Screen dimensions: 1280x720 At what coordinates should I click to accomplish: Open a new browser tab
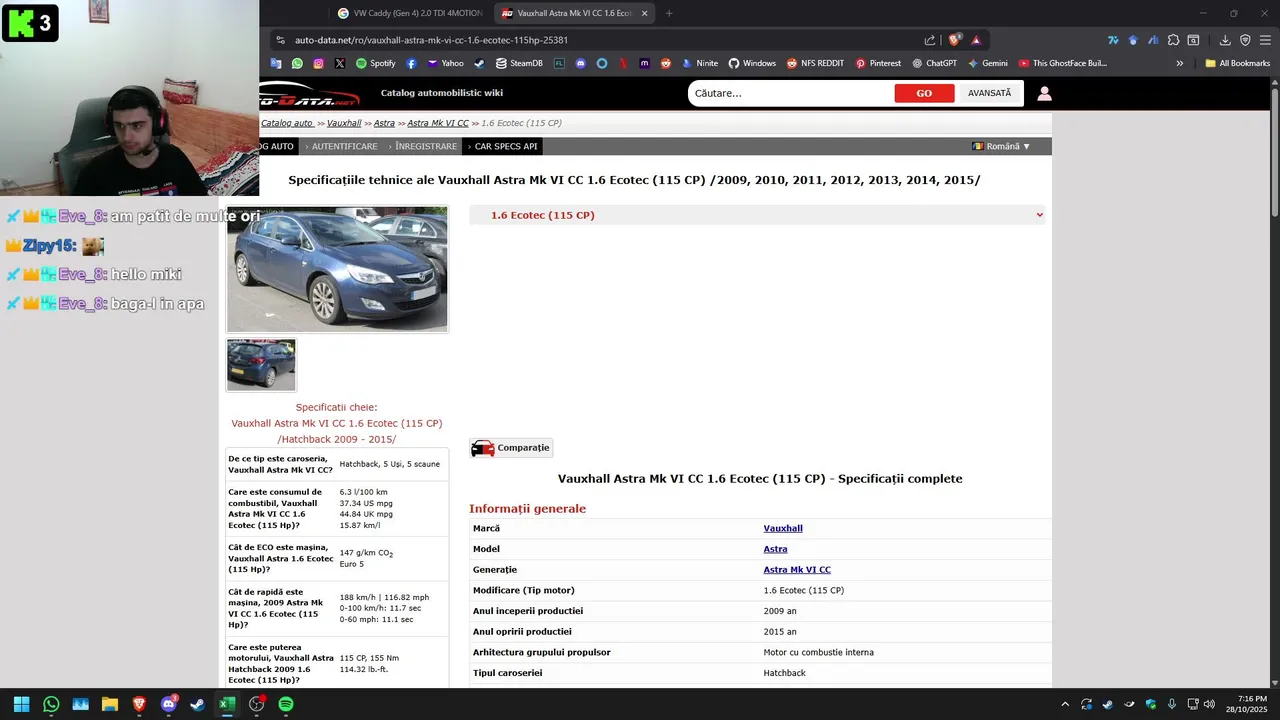pos(669,13)
